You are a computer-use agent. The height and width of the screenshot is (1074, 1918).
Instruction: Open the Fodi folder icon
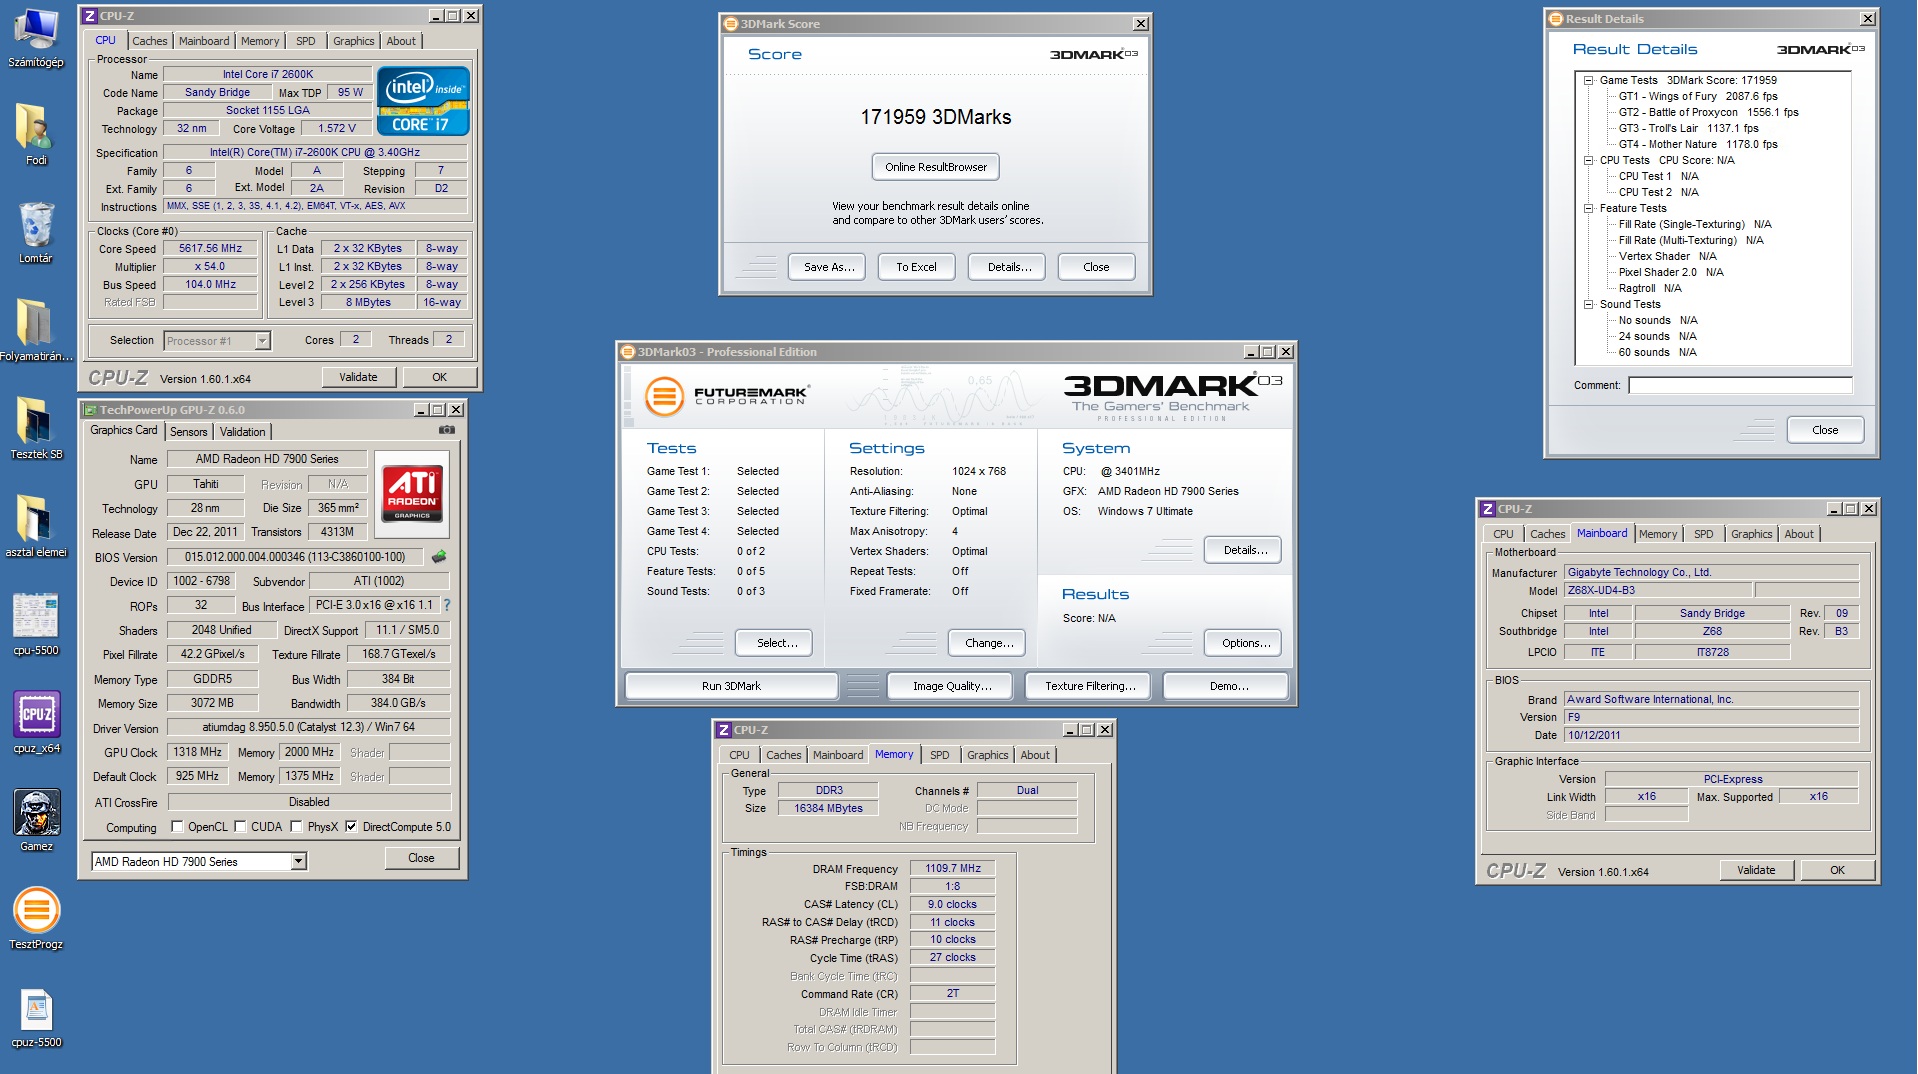tap(36, 134)
